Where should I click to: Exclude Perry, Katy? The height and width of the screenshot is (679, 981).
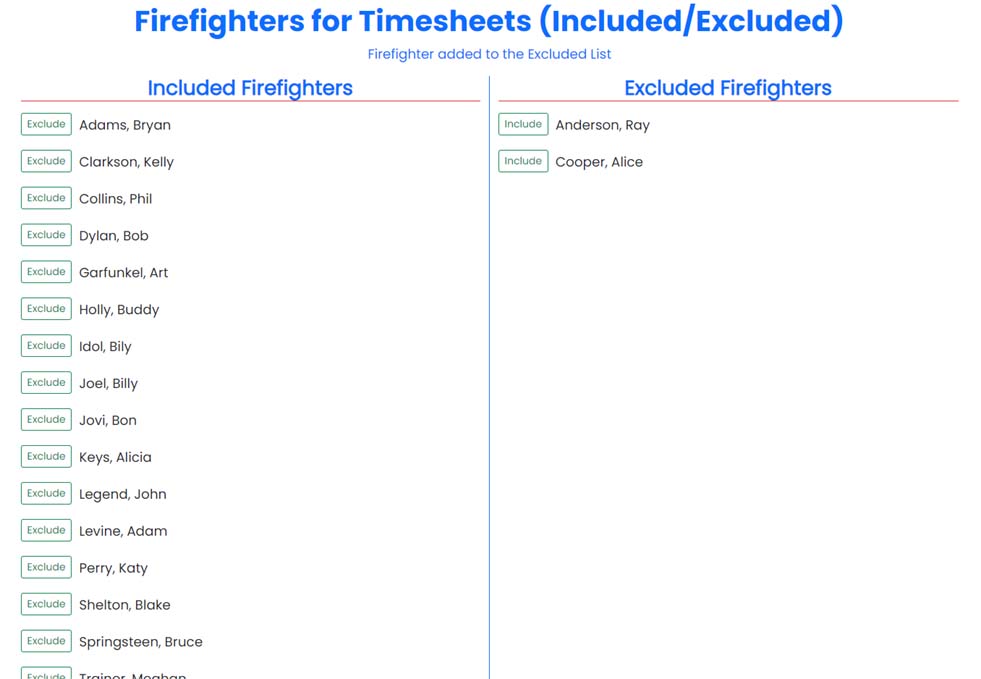[x=45, y=567]
